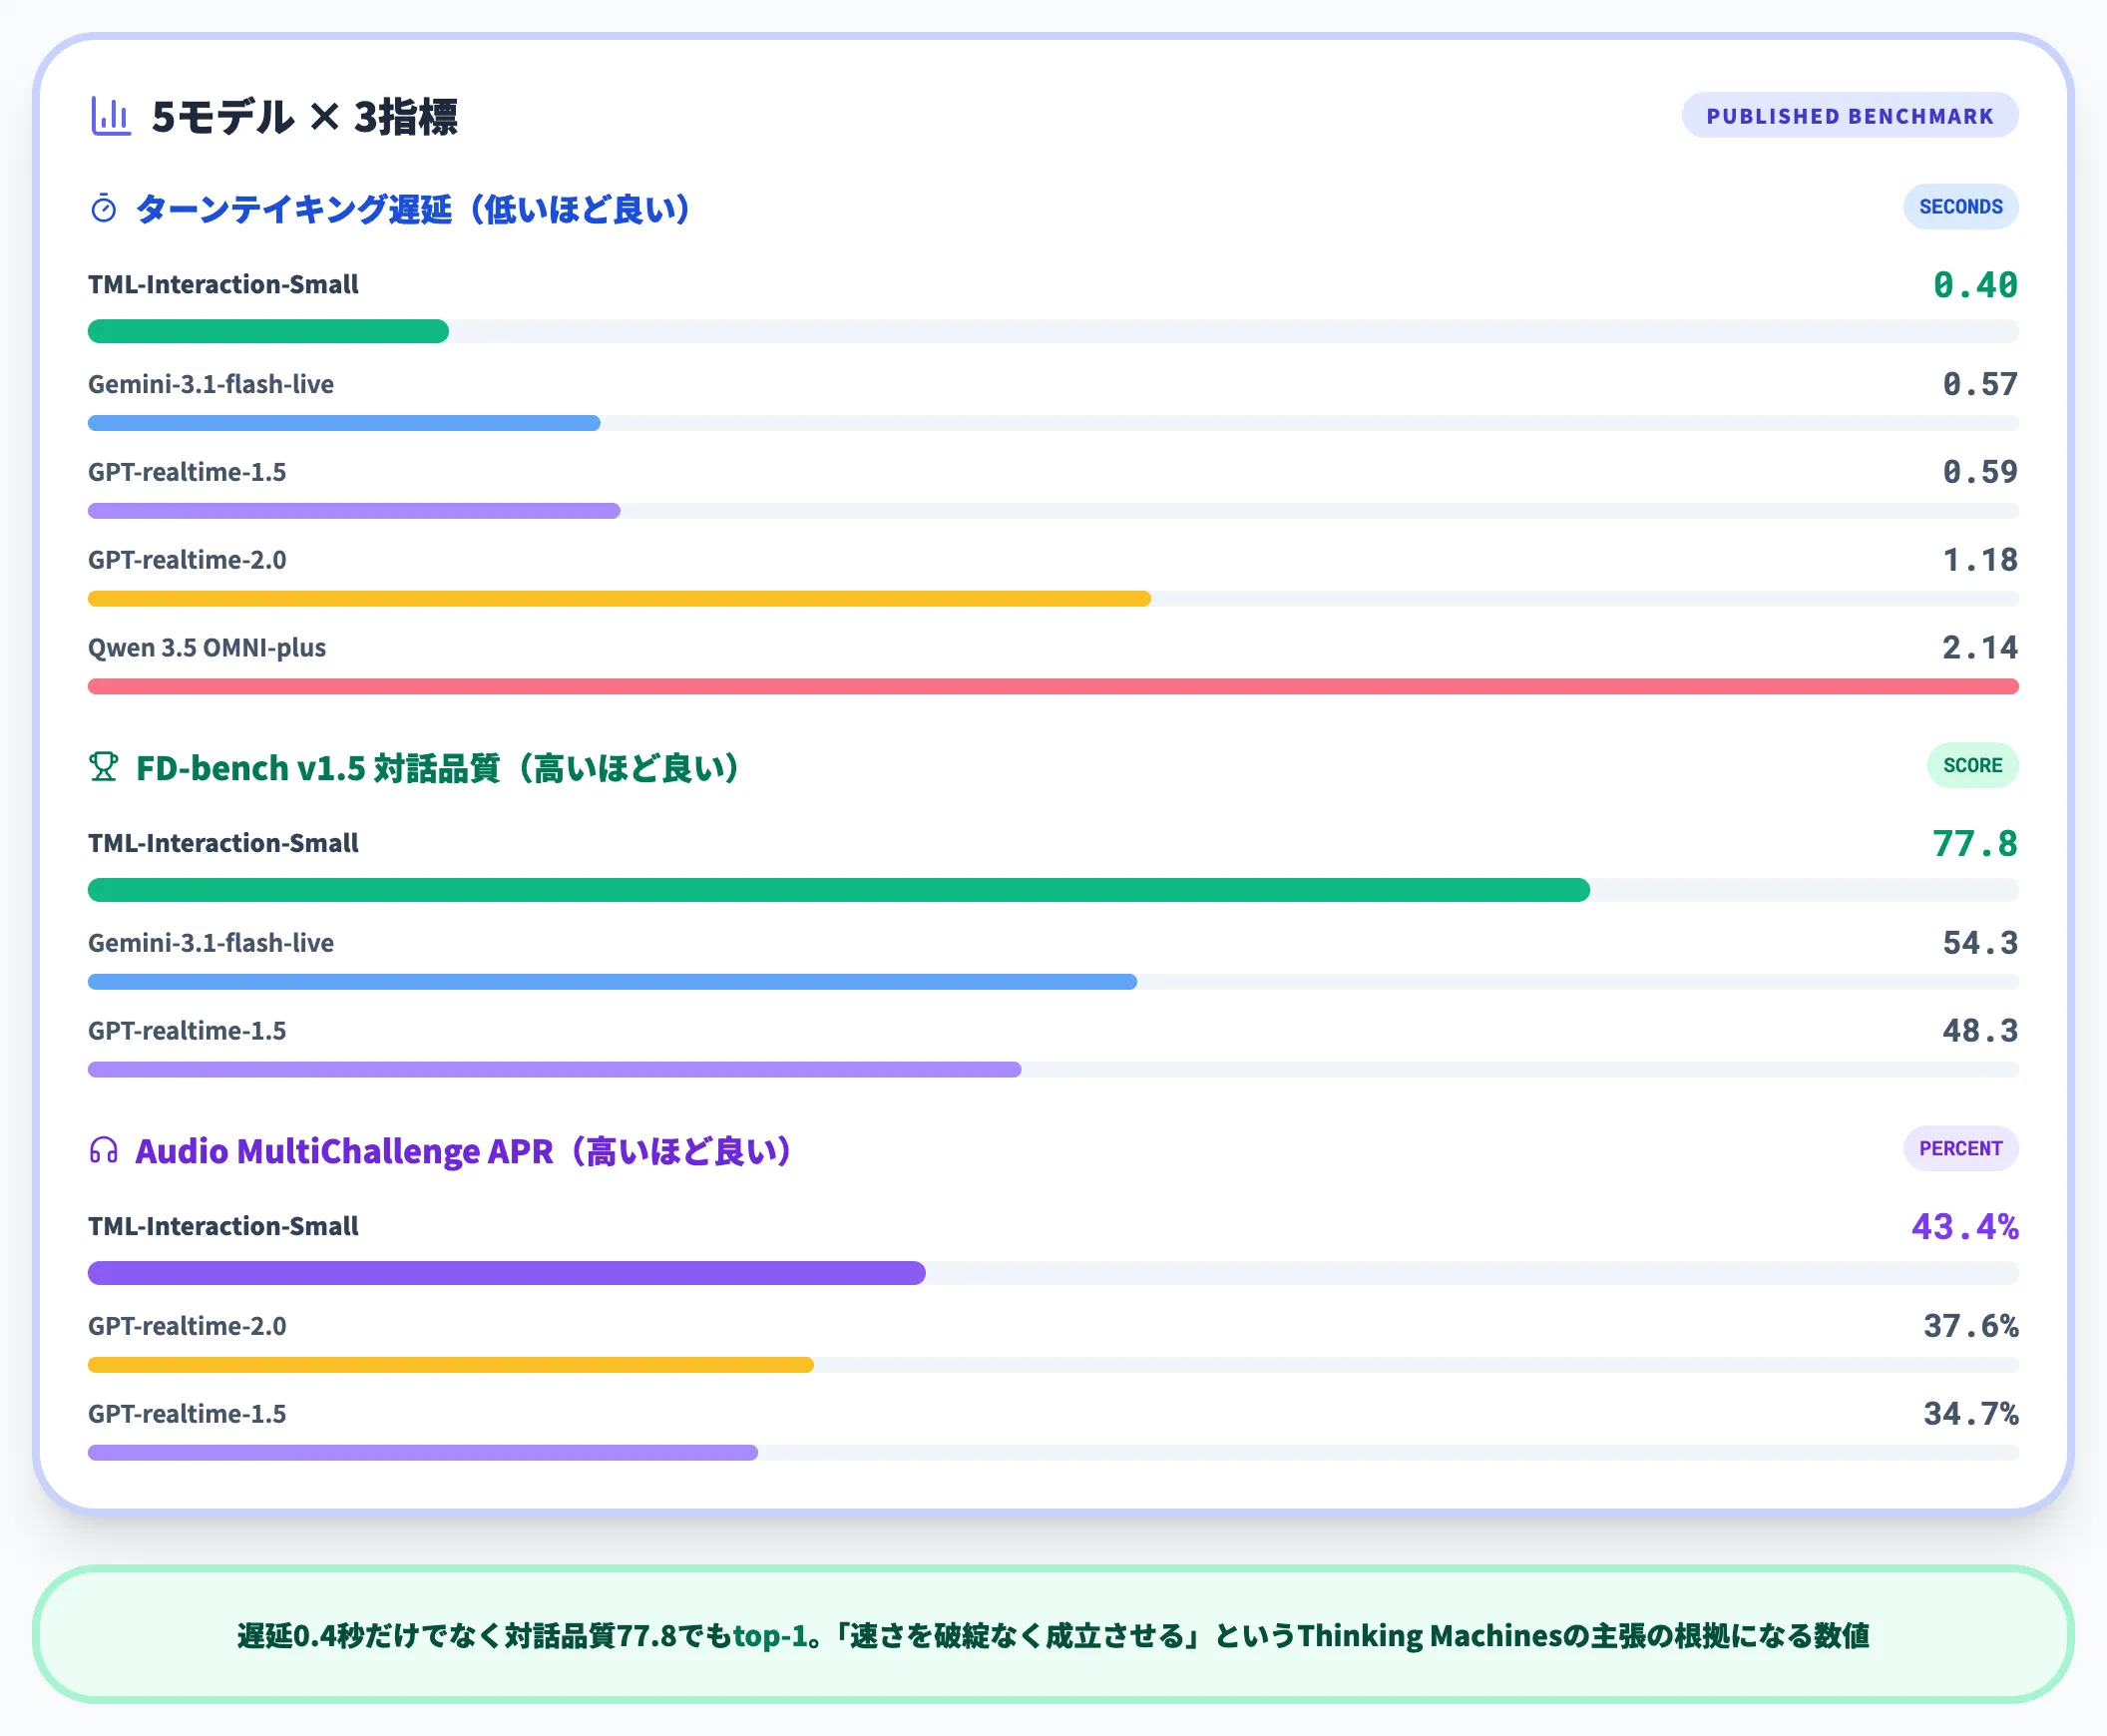Click the Gemini-3.1-flash-live label under FD-bench v1.5

211,943
